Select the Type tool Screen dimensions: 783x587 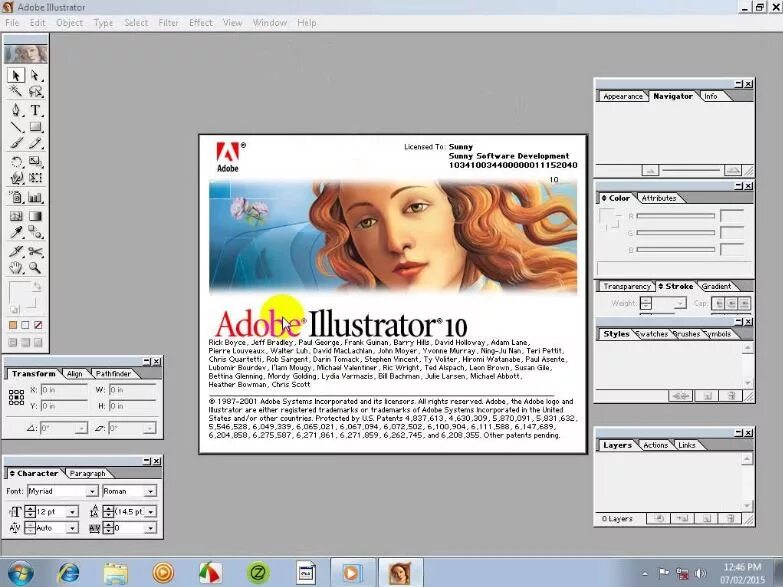(35, 109)
